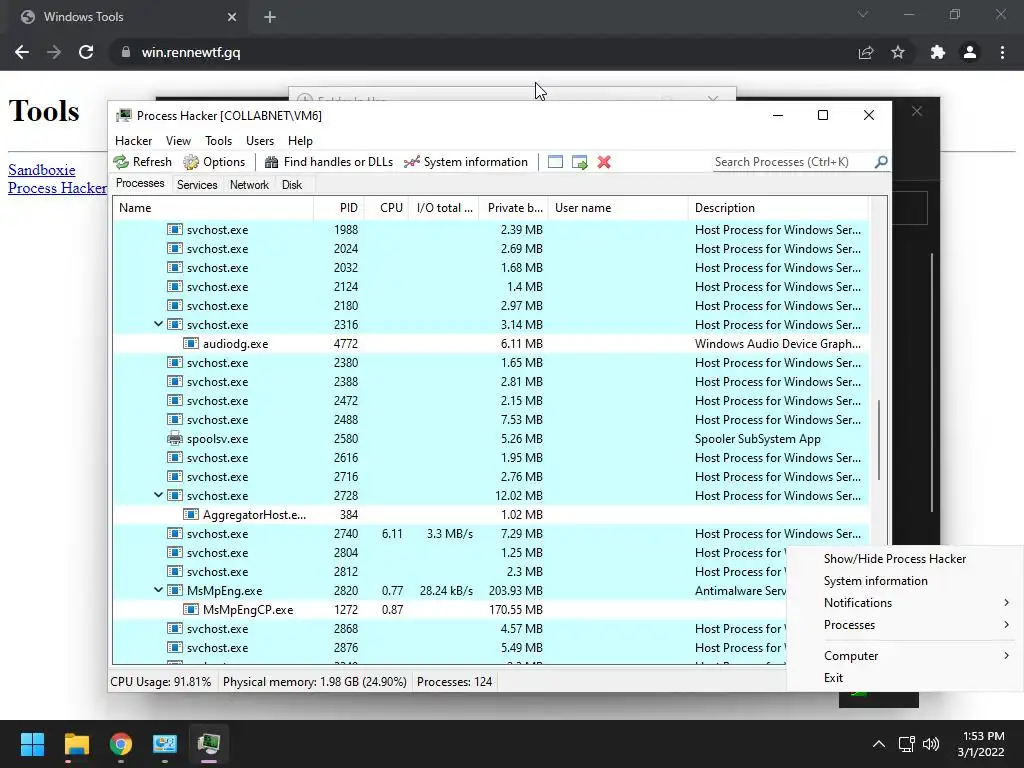
Task: Click Chrome extensions puzzle icon
Action: 938,52
